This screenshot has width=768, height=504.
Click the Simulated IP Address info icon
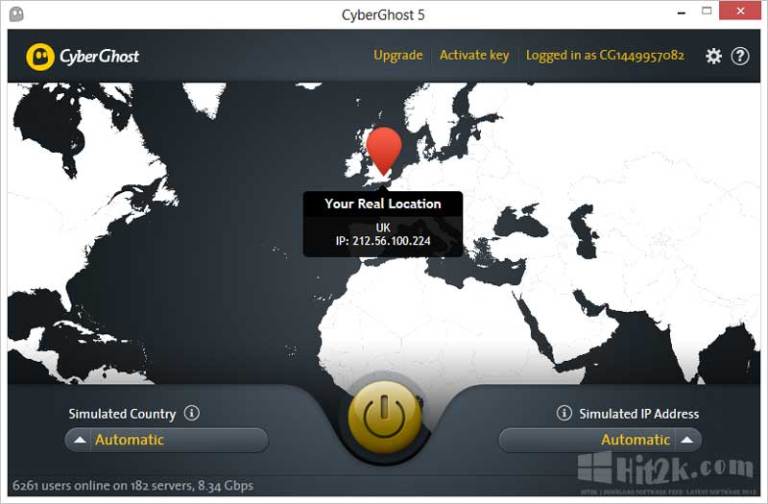click(564, 413)
